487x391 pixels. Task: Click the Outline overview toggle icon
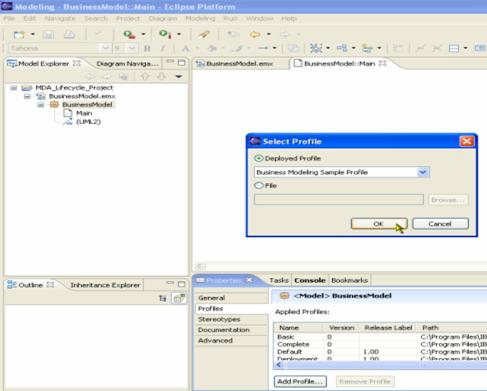tap(179, 298)
